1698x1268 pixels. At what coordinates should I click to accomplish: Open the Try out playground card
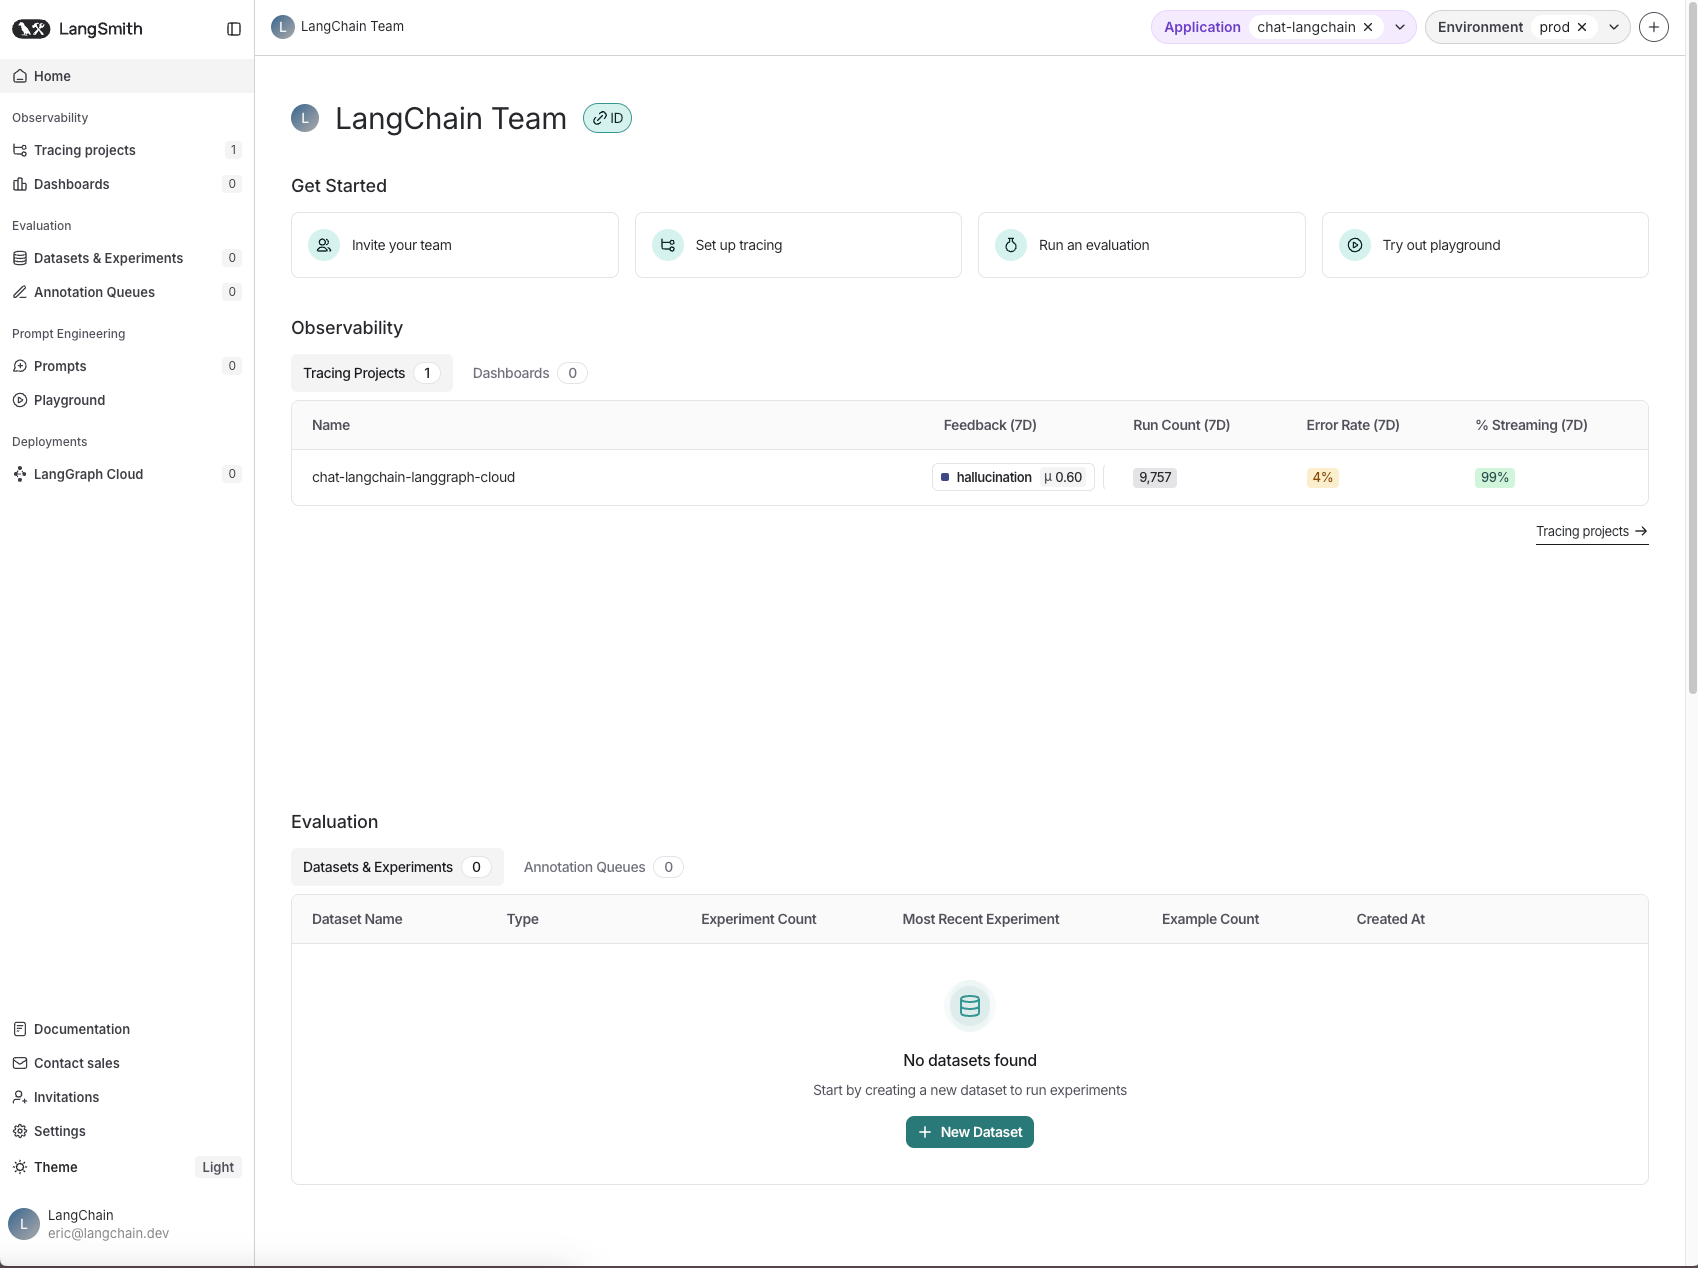(1485, 245)
